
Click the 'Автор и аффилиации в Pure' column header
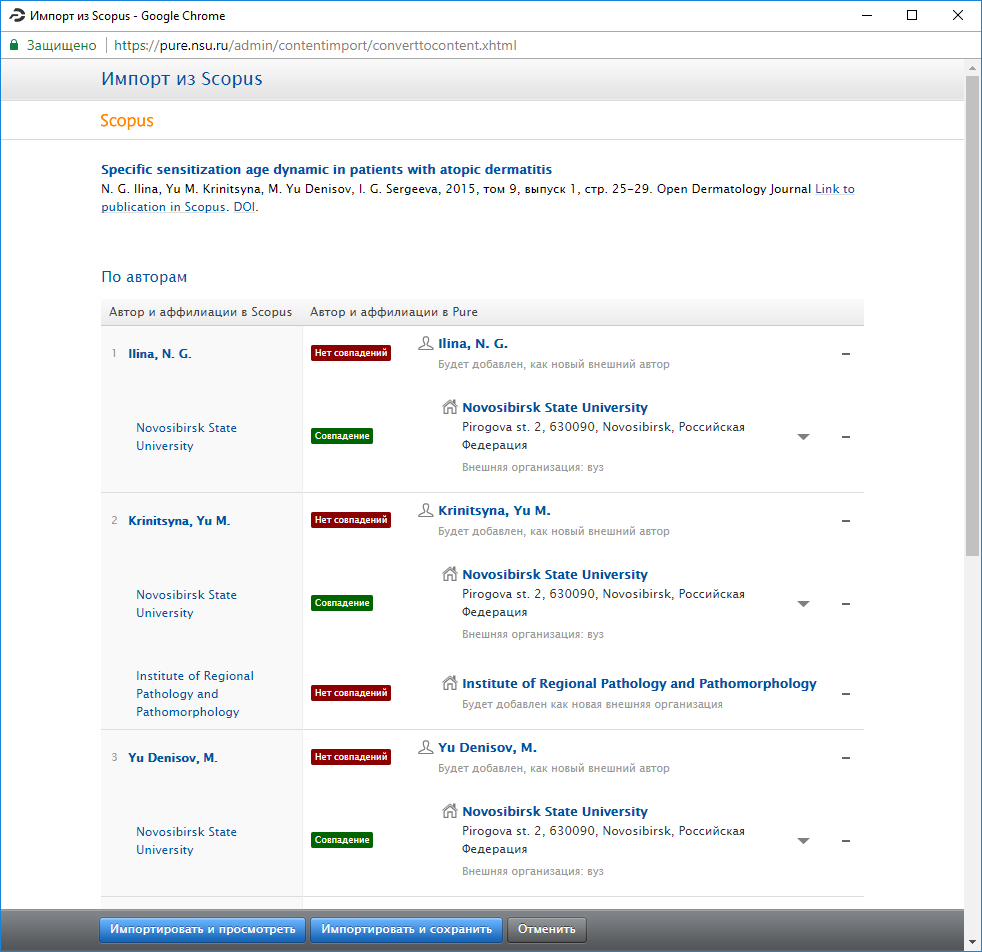[x=394, y=312]
